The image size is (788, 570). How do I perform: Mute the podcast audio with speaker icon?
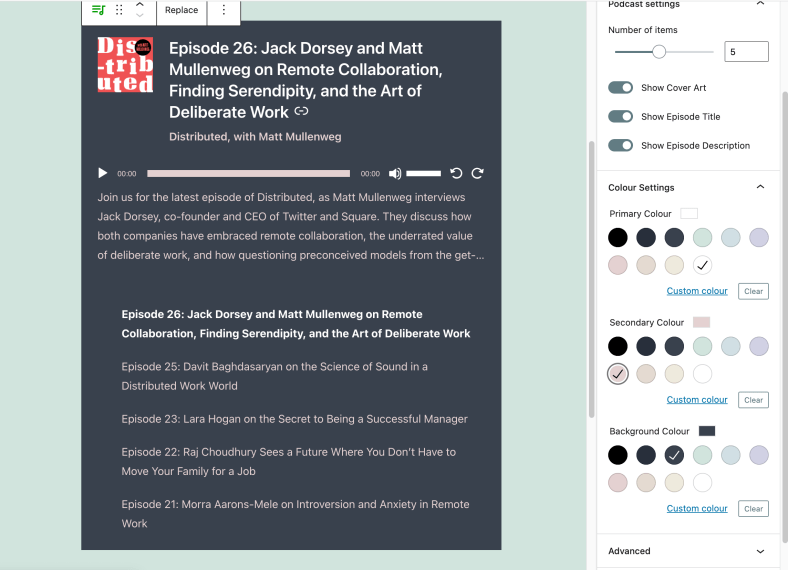pos(395,173)
